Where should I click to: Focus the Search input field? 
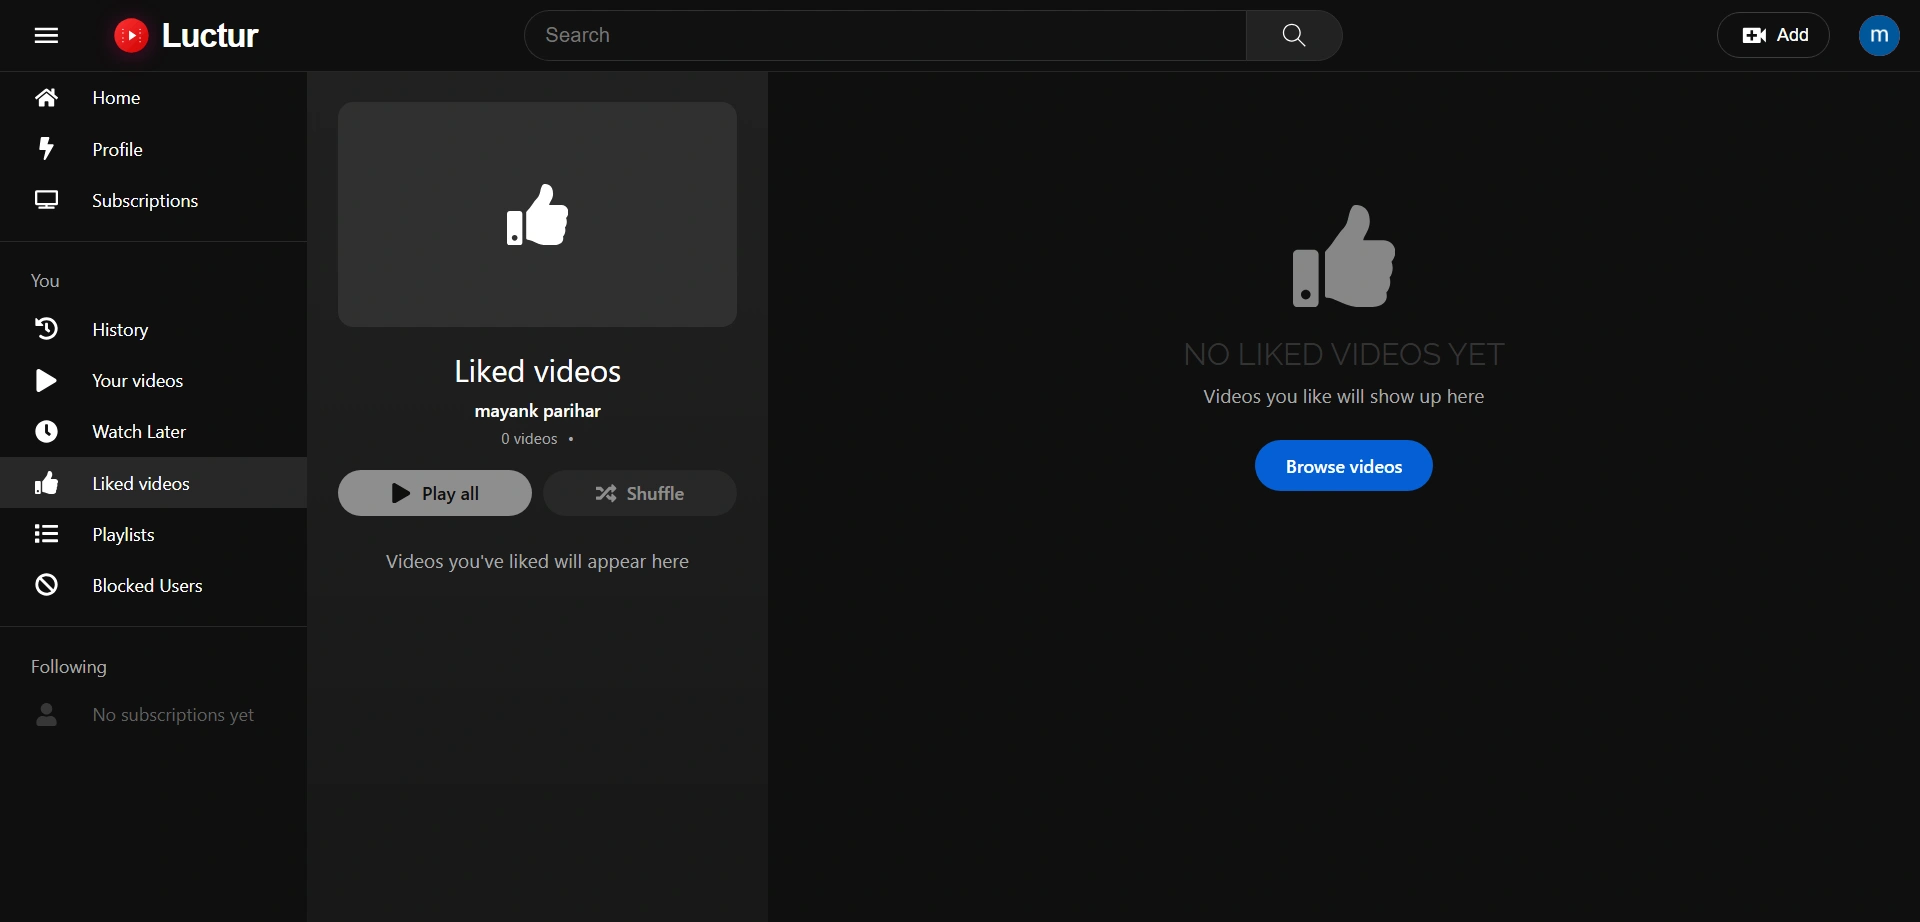coord(885,36)
